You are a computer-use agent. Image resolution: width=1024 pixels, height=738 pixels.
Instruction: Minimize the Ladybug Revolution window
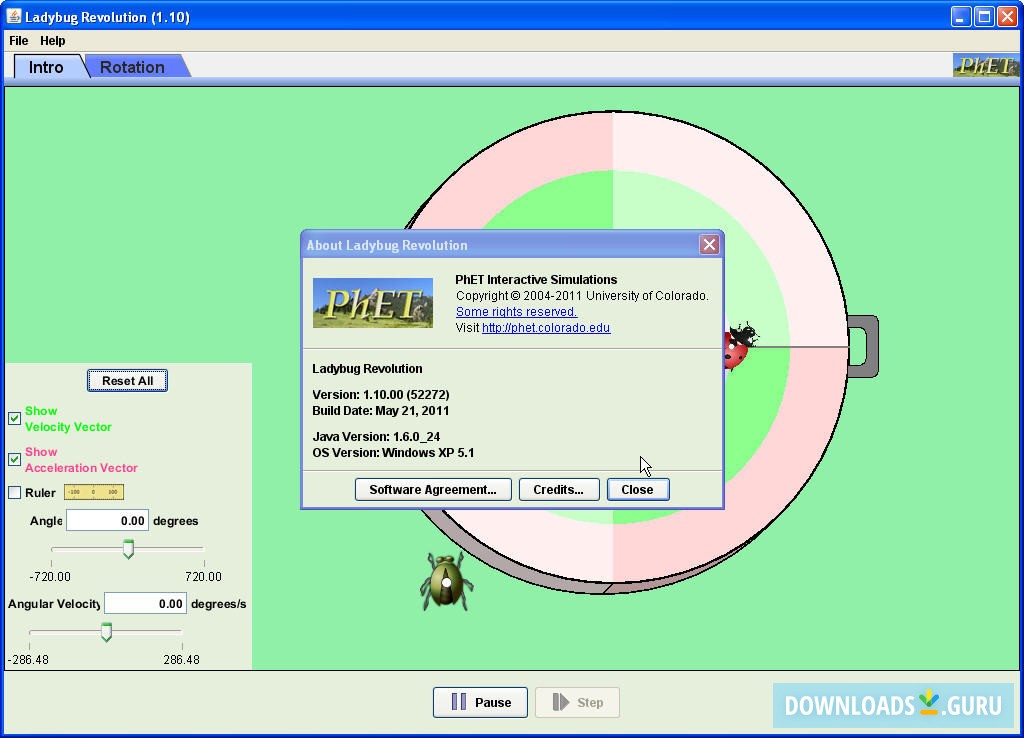tap(960, 16)
